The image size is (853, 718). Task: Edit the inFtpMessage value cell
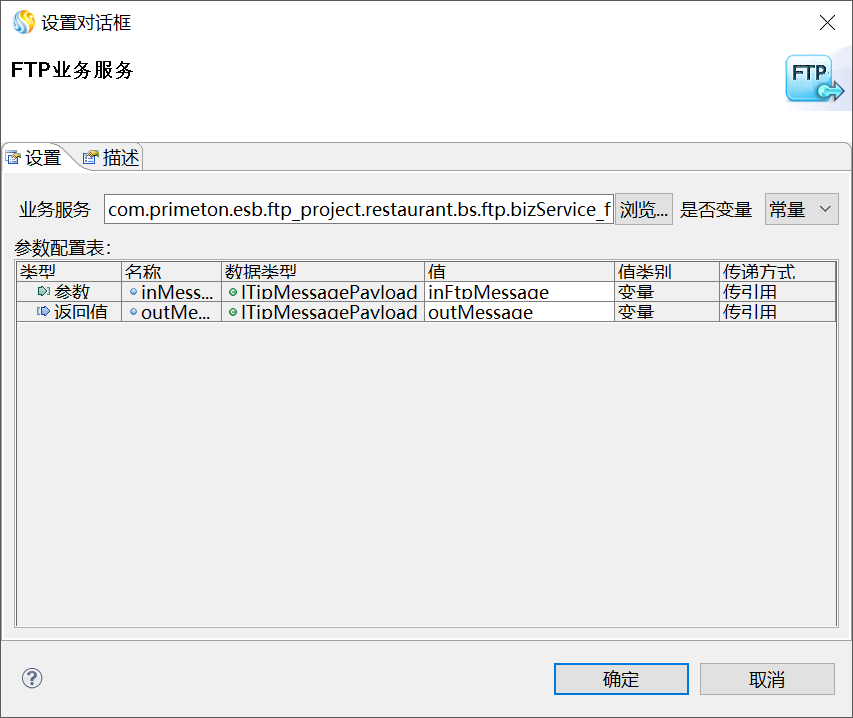[x=518, y=292]
